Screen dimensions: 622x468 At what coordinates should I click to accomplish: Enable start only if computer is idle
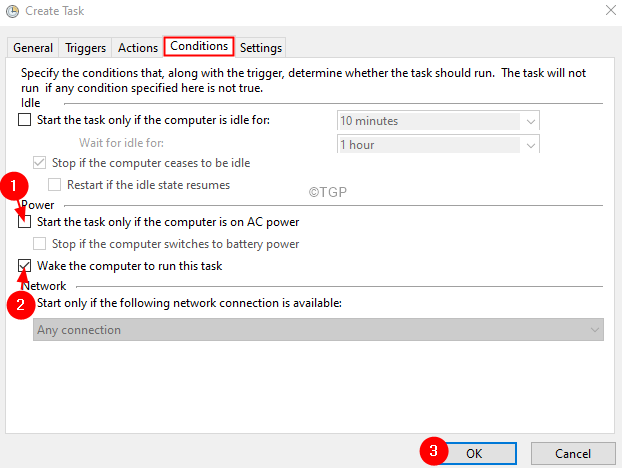[x=25, y=121]
